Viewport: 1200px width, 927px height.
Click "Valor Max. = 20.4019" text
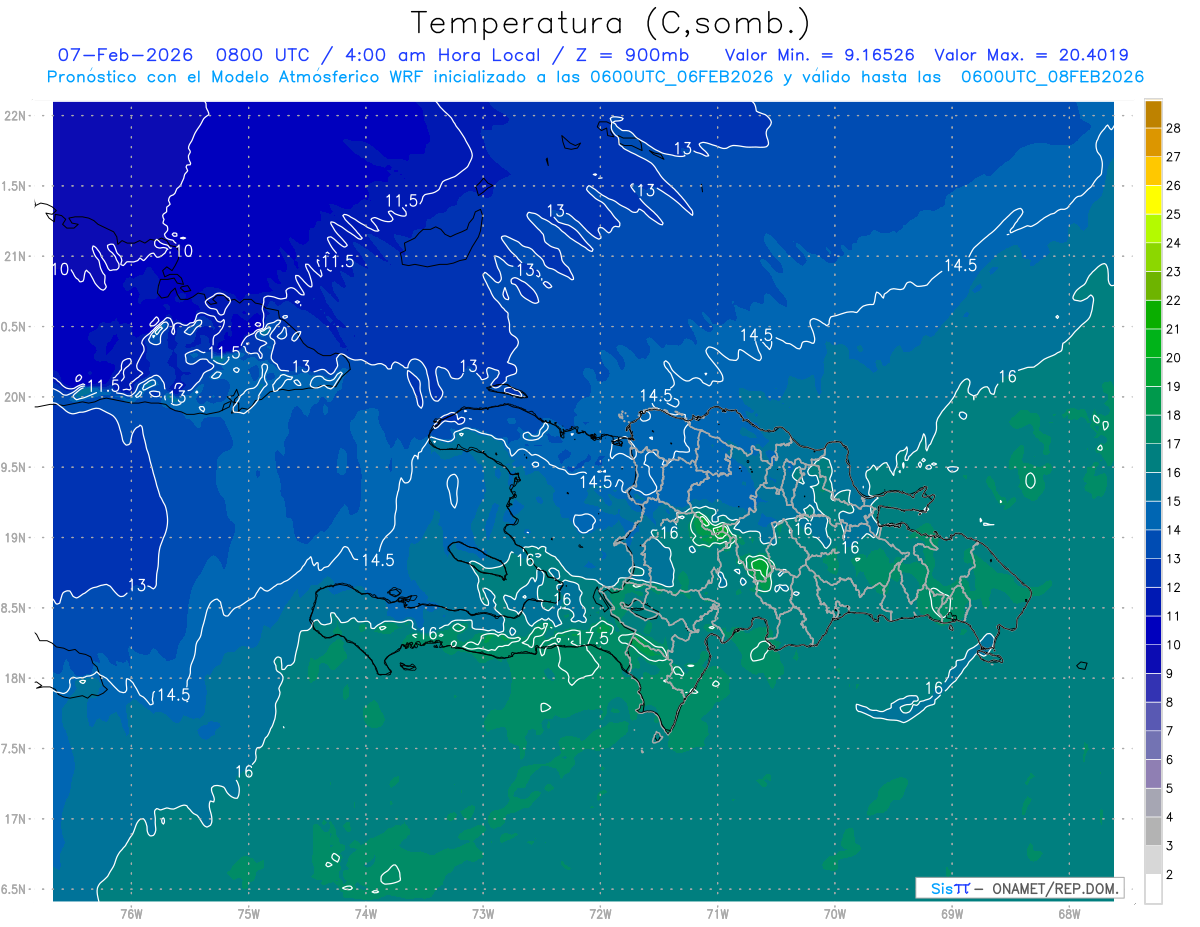click(x=1031, y=56)
